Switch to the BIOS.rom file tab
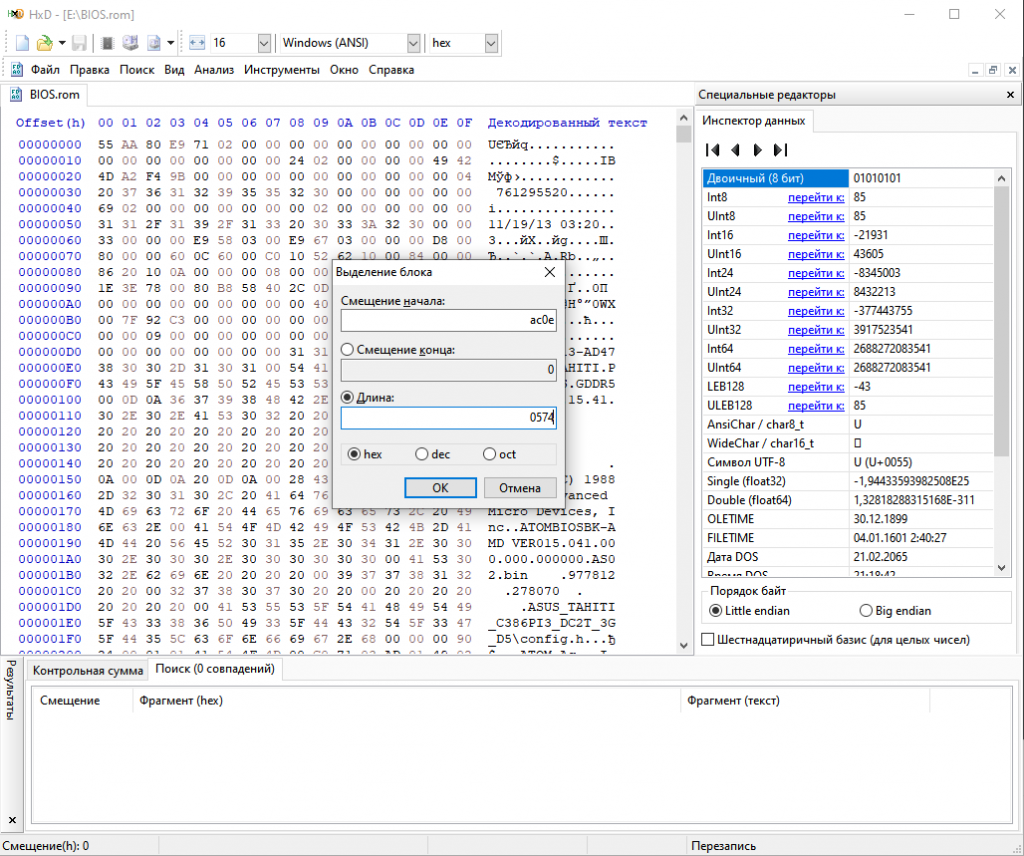This screenshot has width=1024, height=856. pyautogui.click(x=45, y=95)
